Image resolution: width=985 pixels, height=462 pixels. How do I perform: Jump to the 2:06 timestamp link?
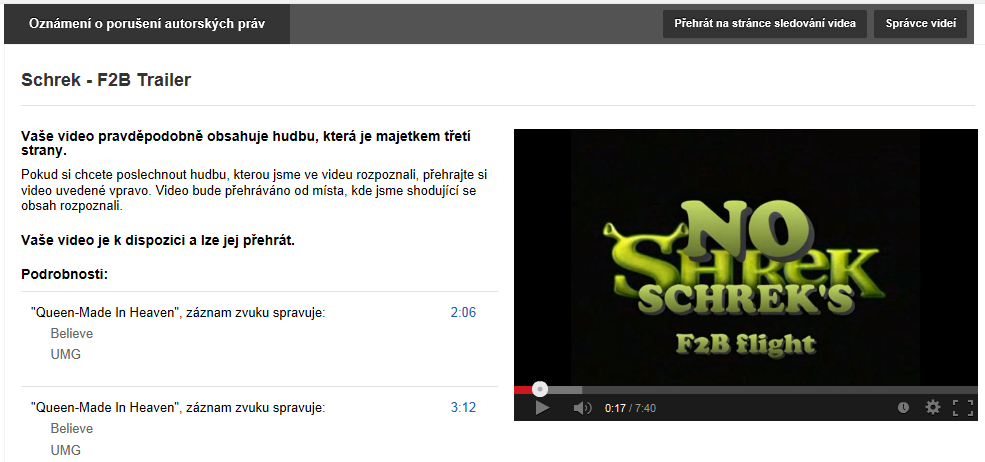464,312
